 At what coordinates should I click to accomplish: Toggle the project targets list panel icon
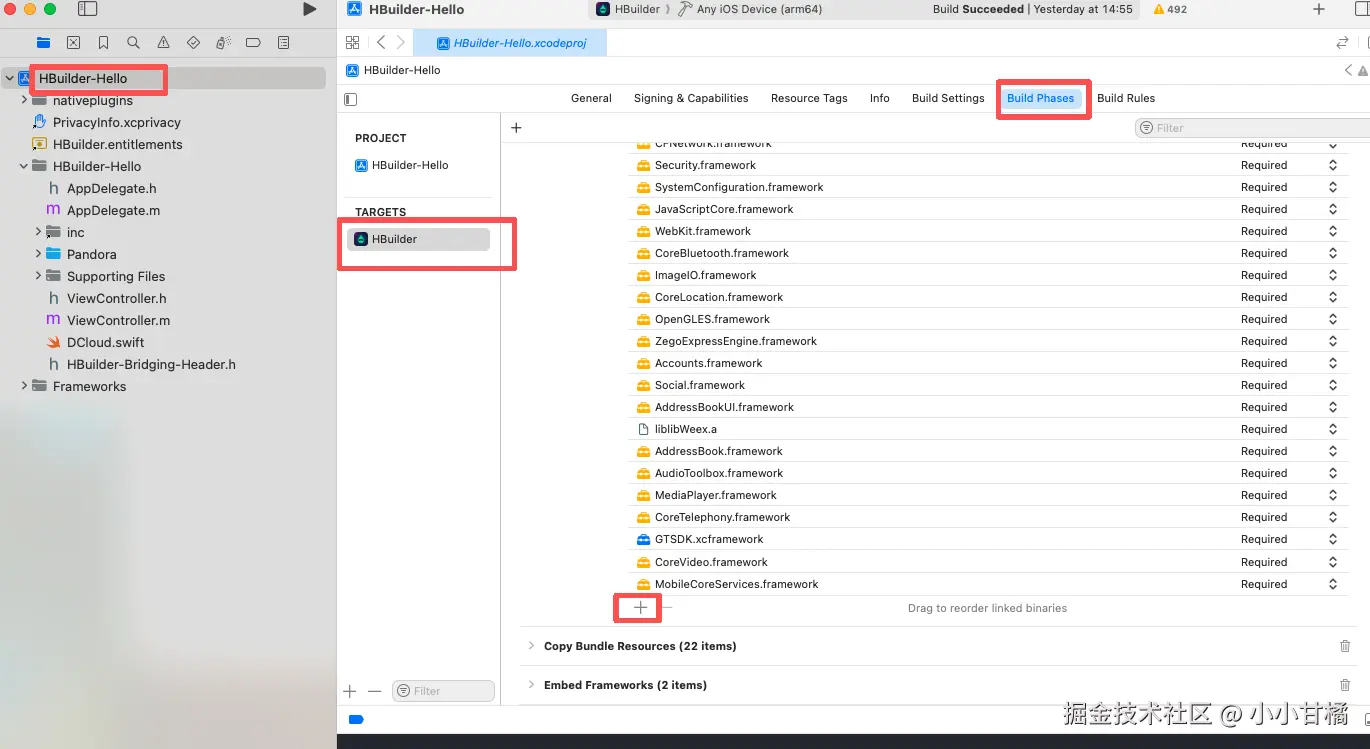350,99
